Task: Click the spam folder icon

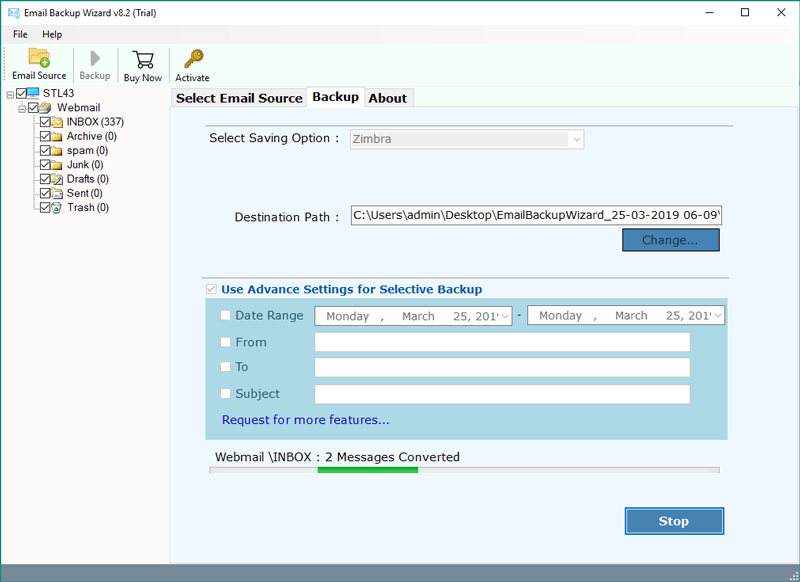Action: [57, 151]
